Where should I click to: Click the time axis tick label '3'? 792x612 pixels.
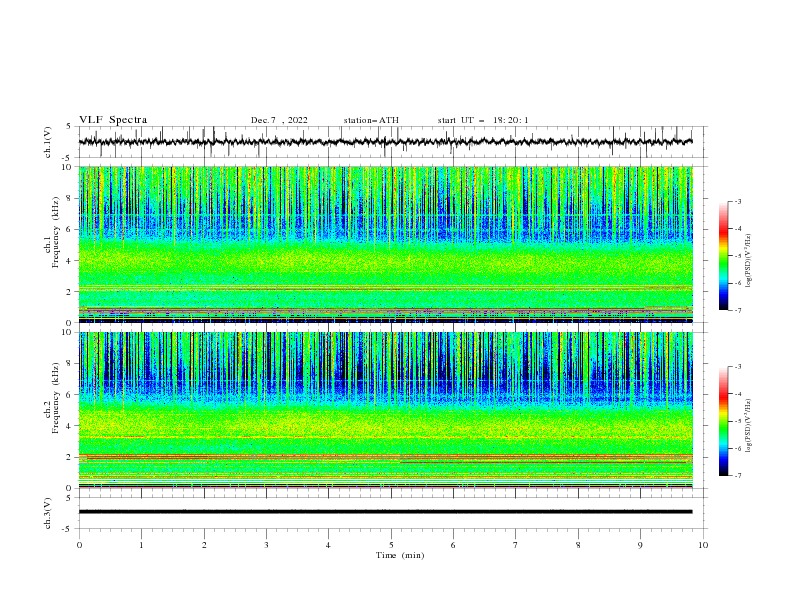266,545
